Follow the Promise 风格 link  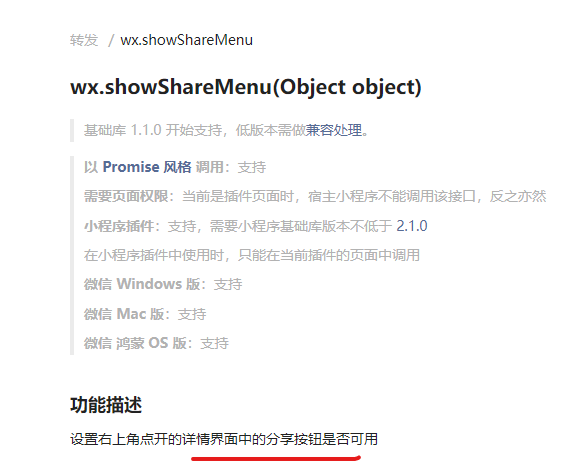click(x=147, y=167)
